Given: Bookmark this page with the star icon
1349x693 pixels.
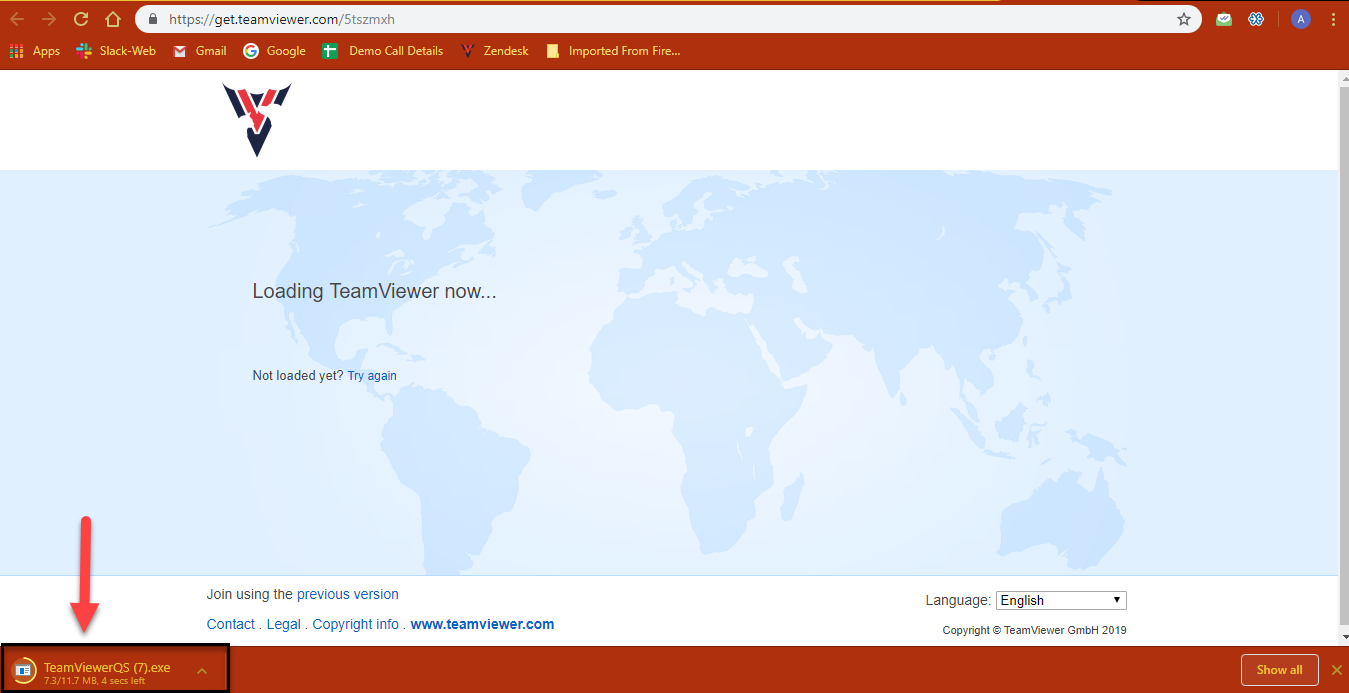Looking at the screenshot, I should coord(1184,19).
